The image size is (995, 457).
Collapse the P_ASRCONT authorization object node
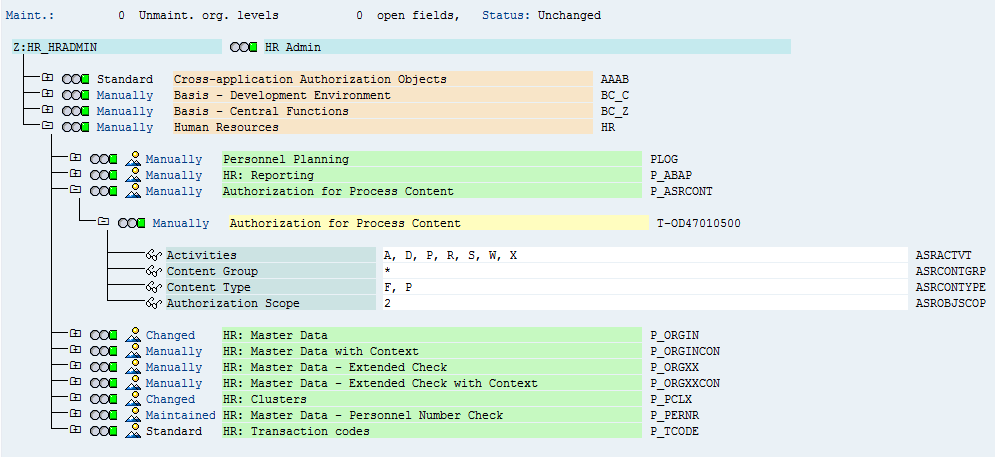point(75,189)
